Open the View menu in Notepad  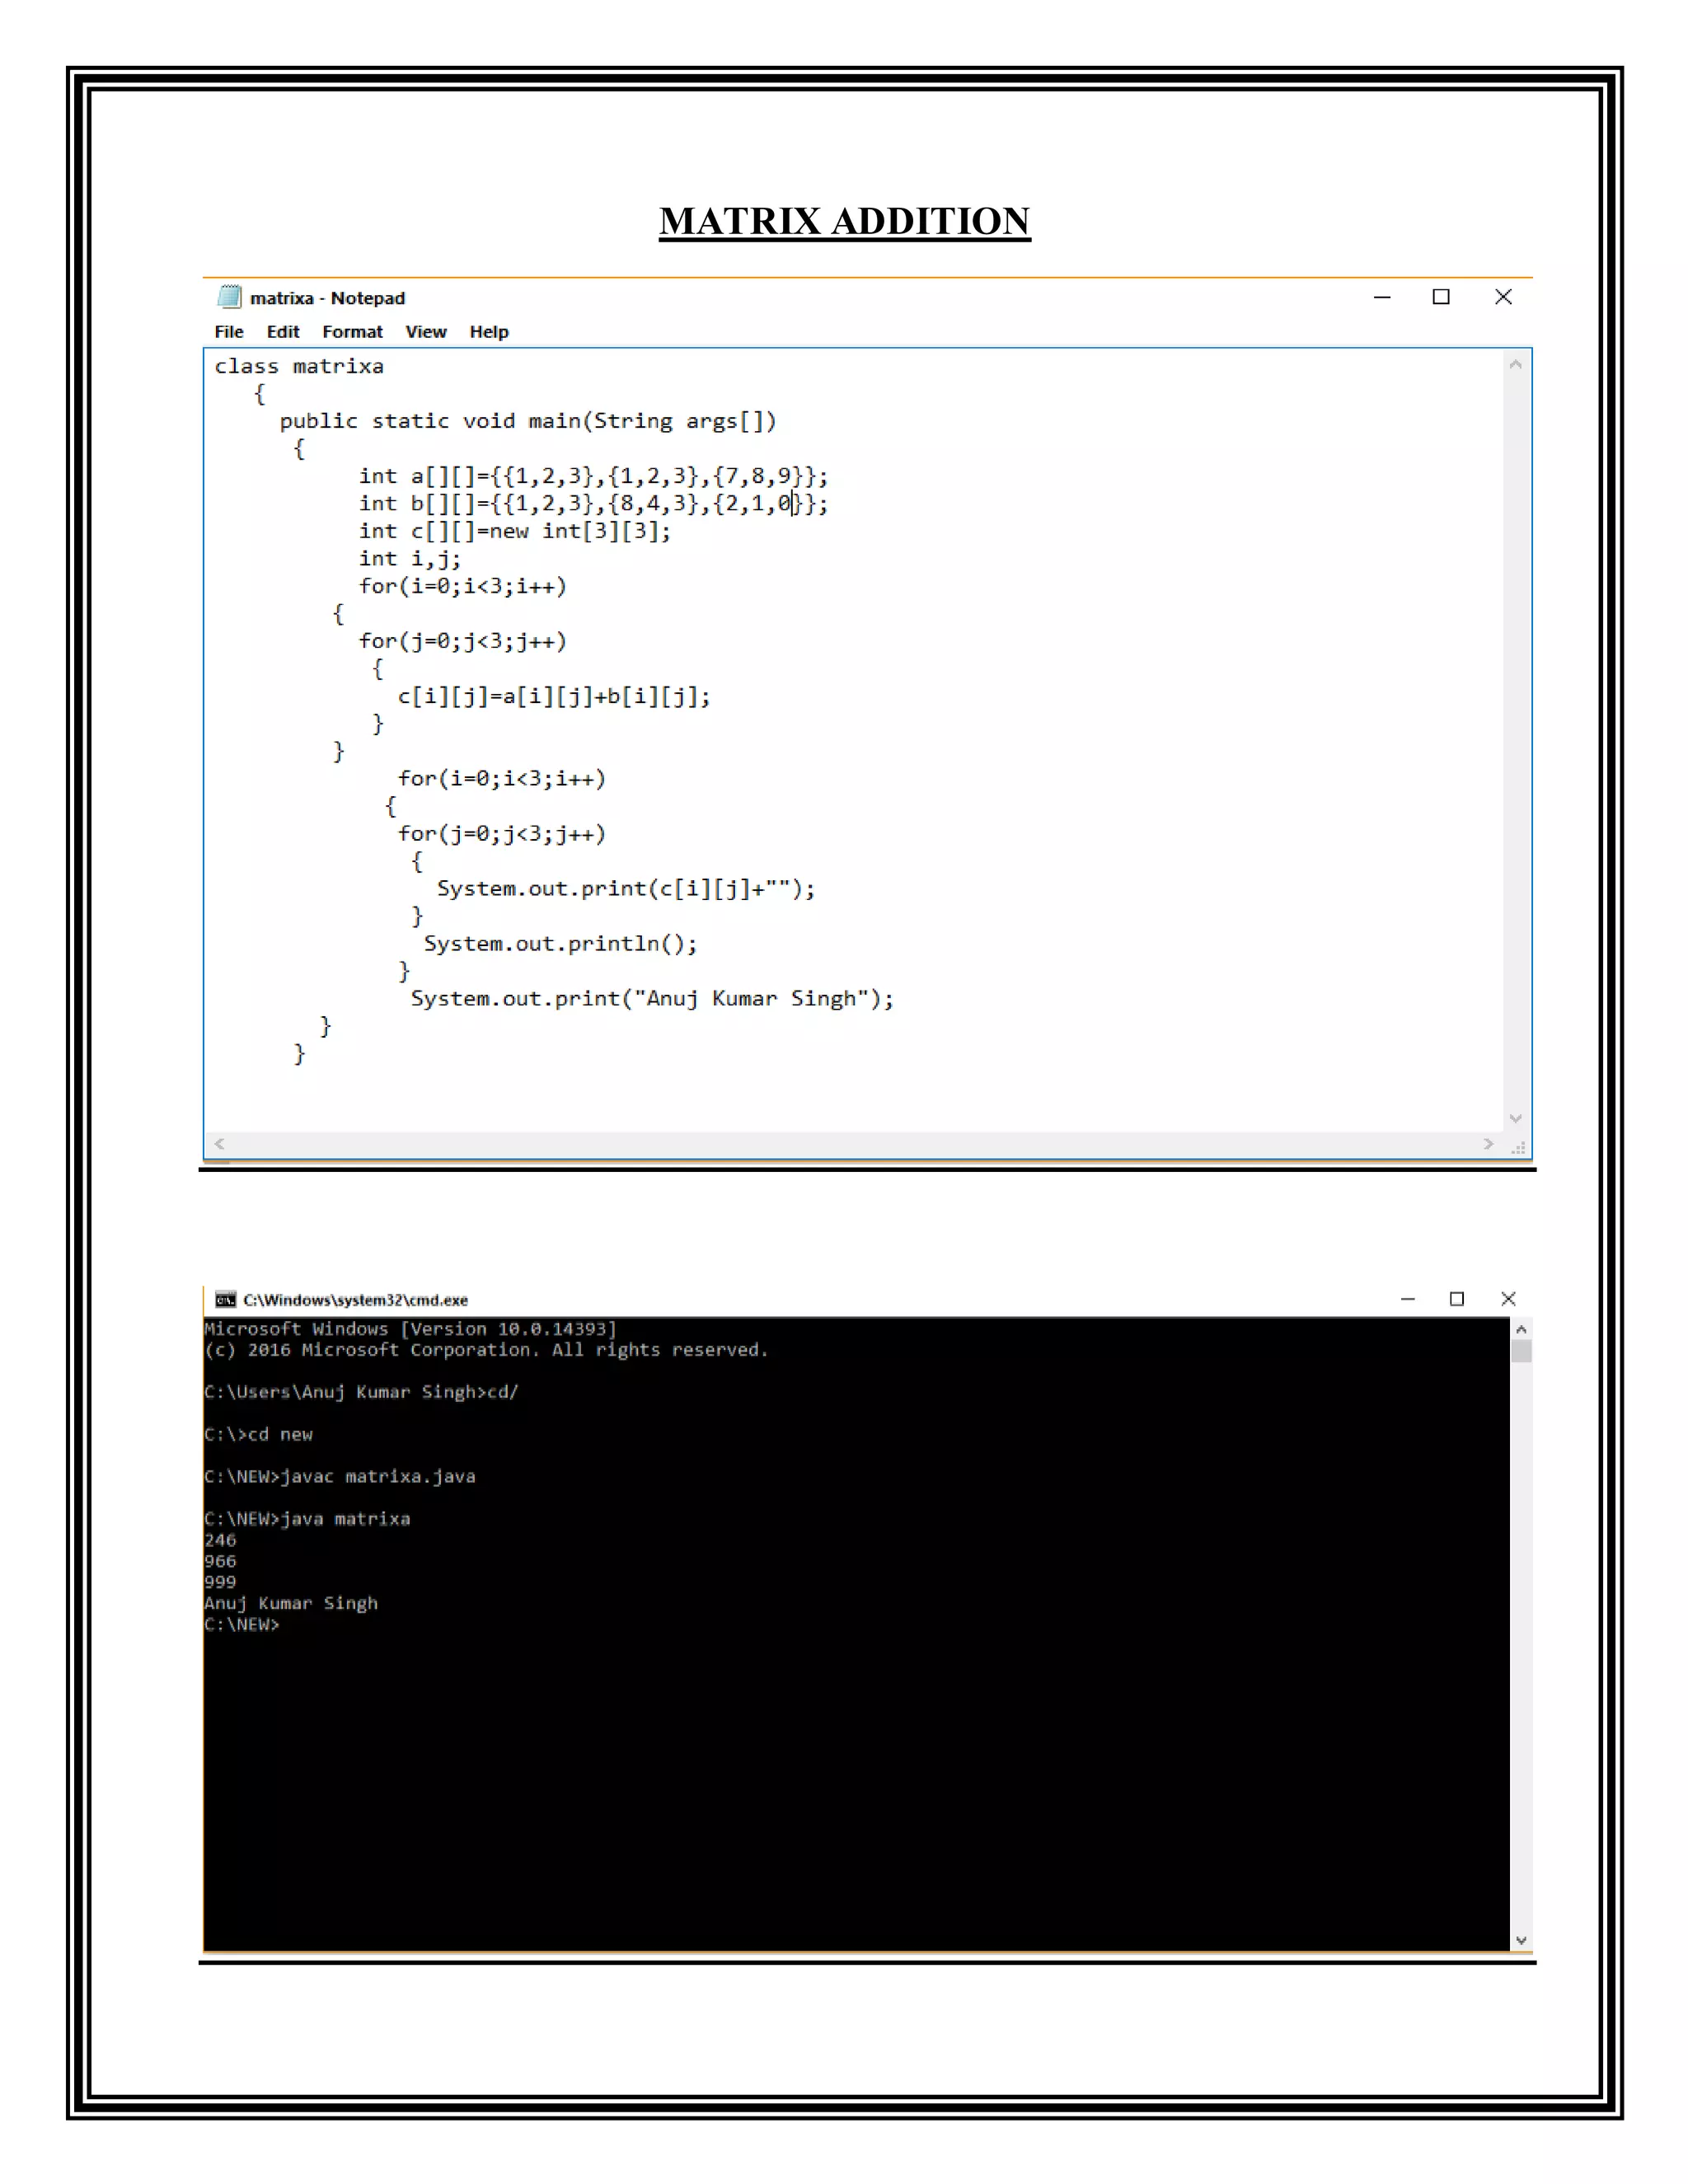(426, 332)
